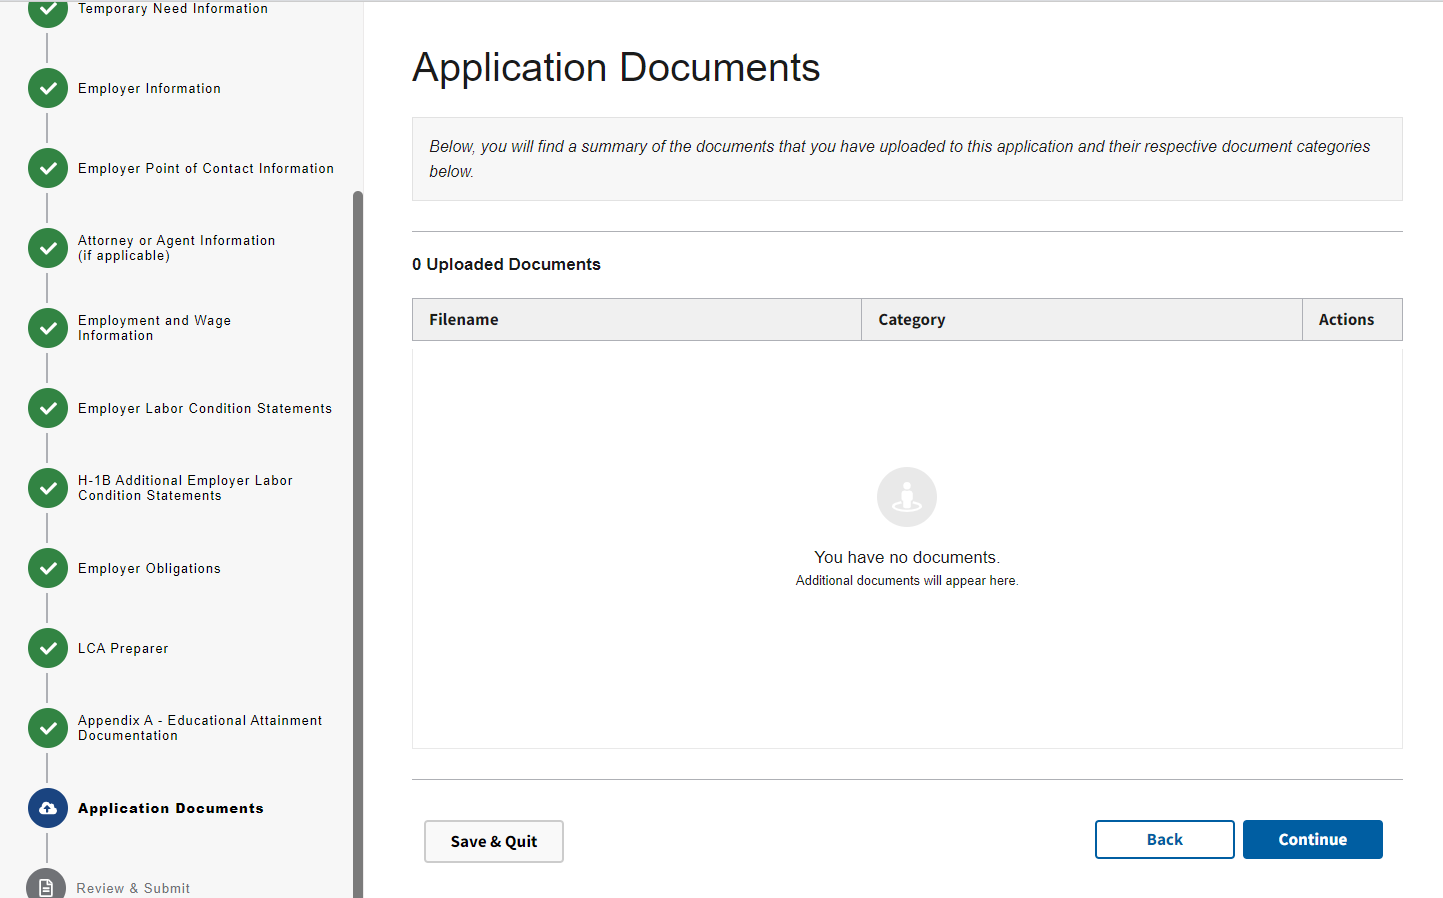Click the Employer Information checkmark icon
Viewport: 1443px width, 898px height.
click(x=48, y=88)
